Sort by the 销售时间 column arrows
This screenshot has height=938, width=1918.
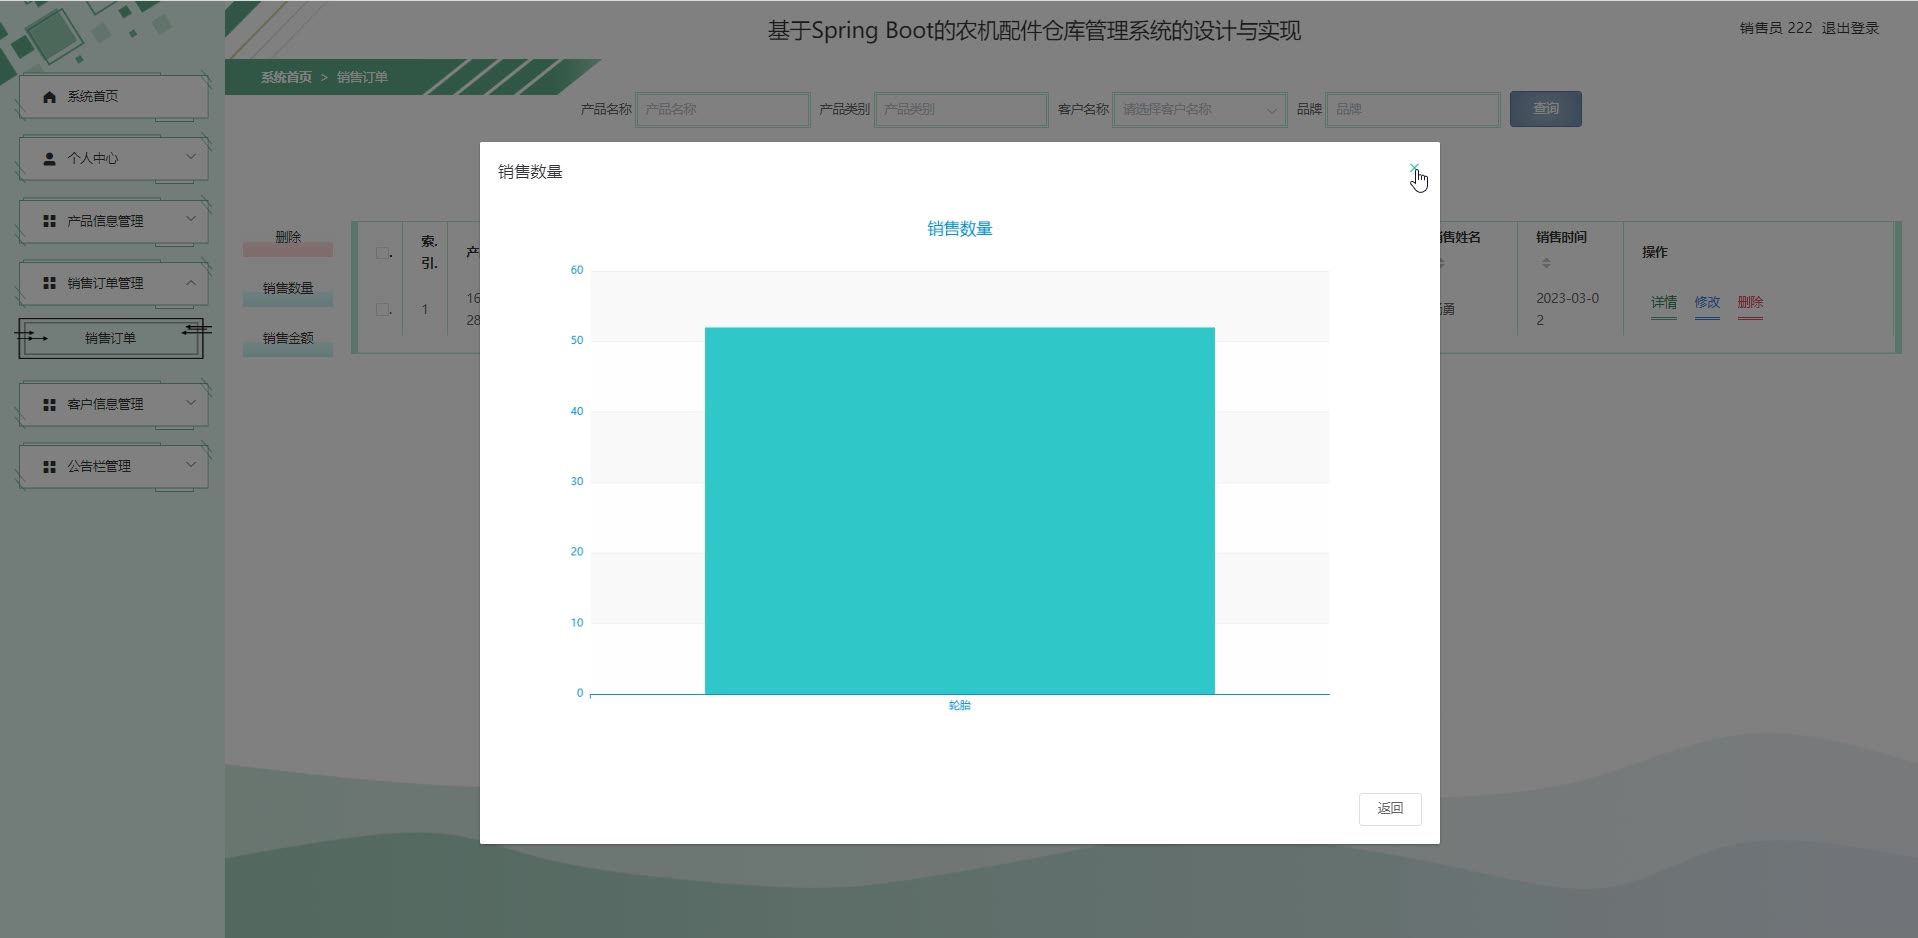click(x=1546, y=263)
